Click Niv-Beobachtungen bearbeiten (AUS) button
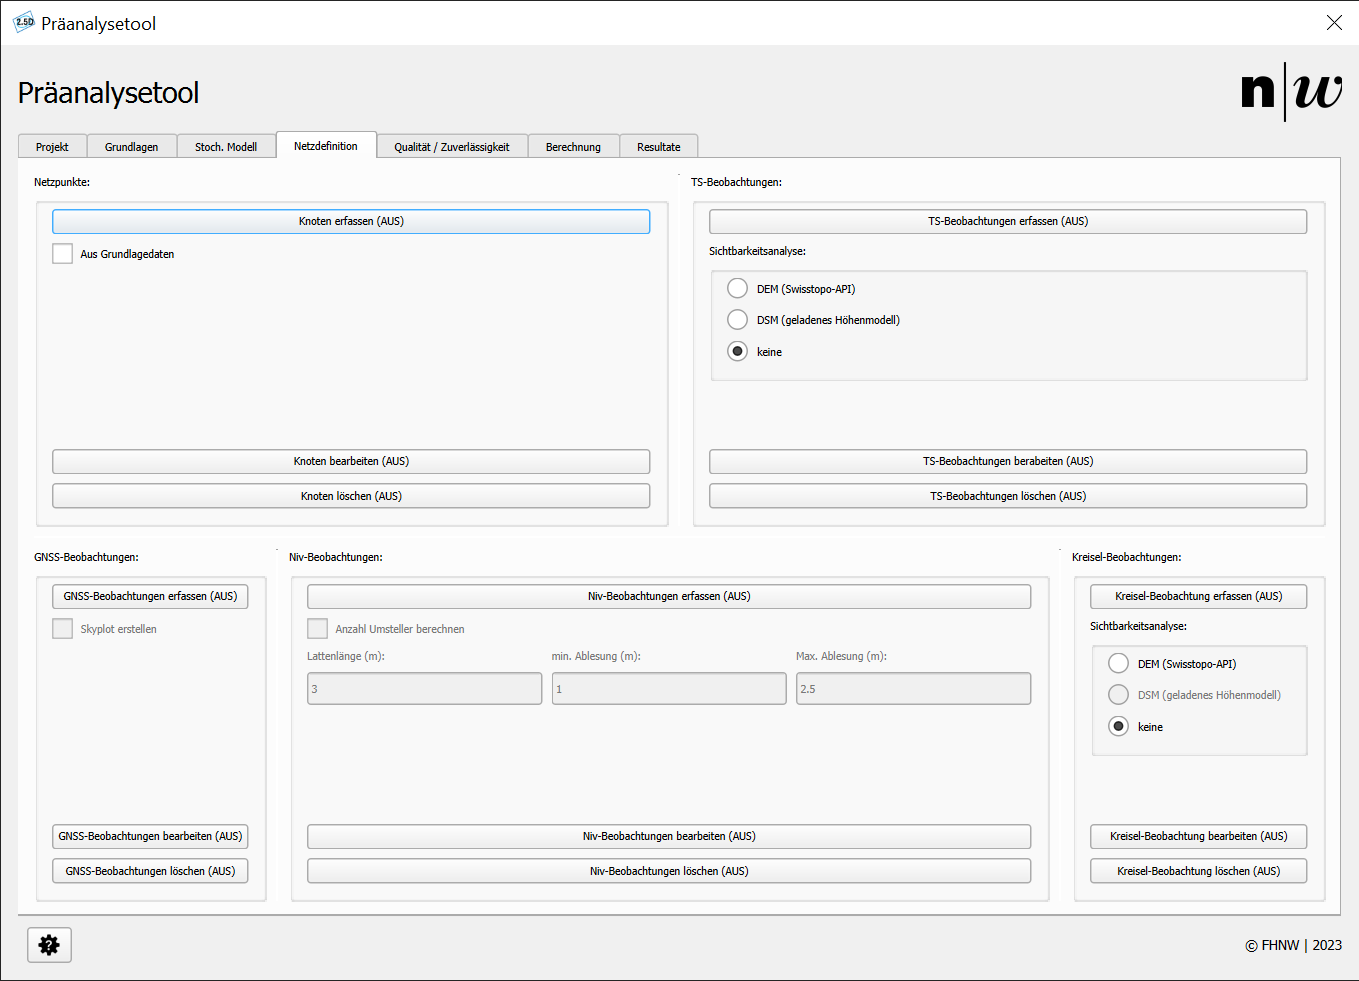Screen dimensions: 1359x981 point(669,836)
